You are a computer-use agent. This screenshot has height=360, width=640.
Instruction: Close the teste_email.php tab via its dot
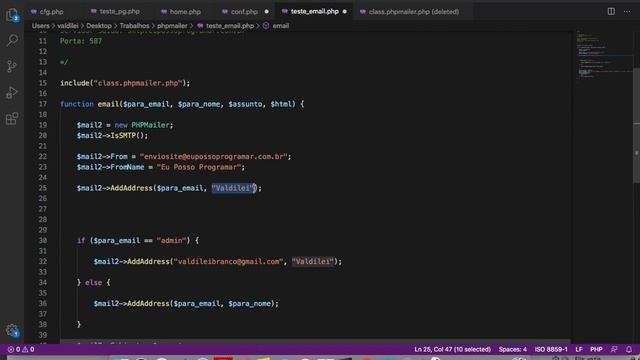344,12
